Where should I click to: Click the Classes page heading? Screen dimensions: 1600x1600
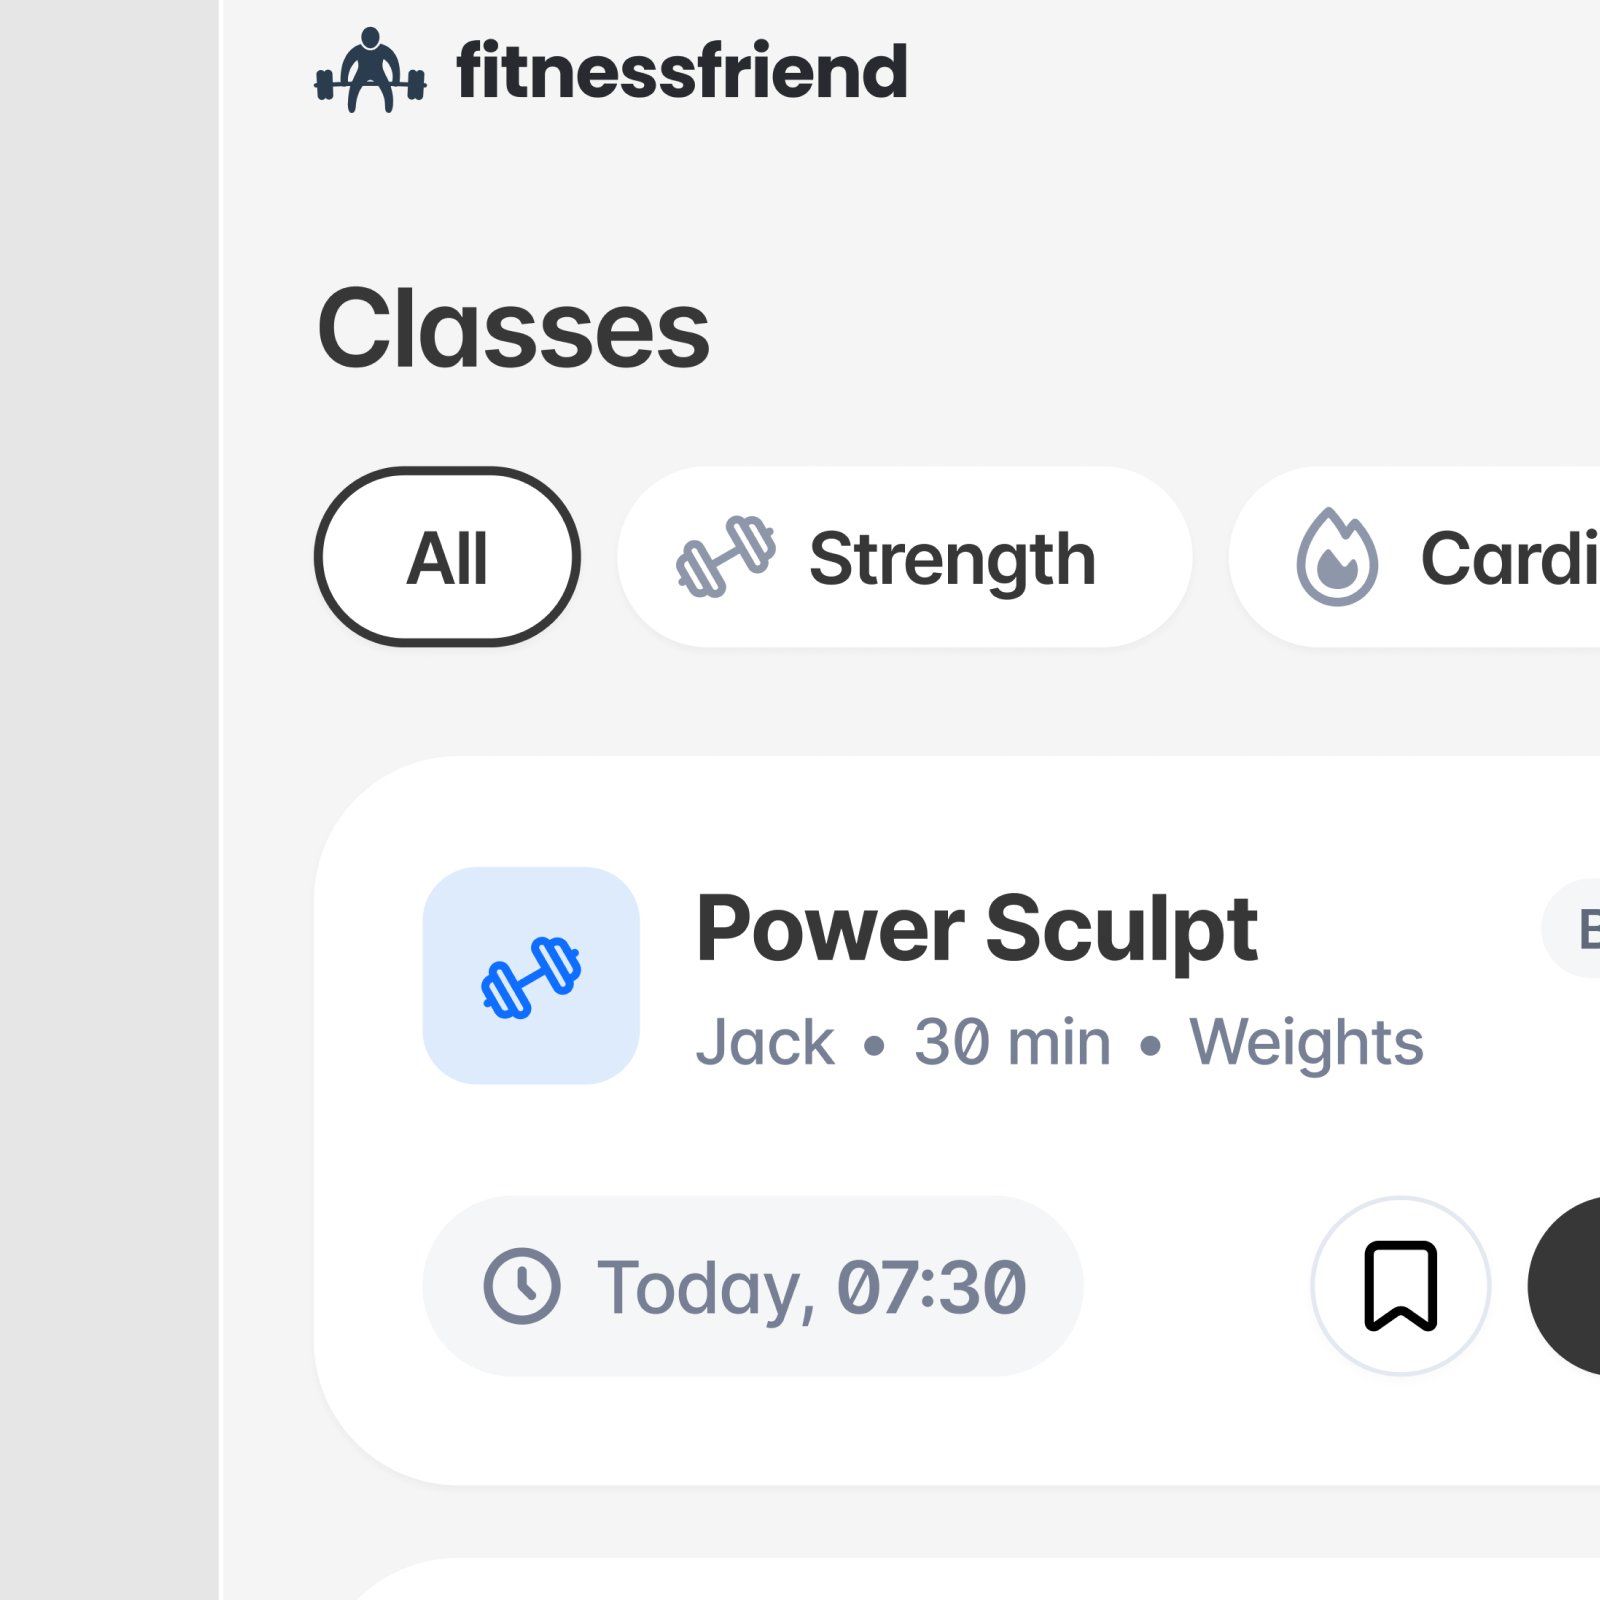pos(513,328)
